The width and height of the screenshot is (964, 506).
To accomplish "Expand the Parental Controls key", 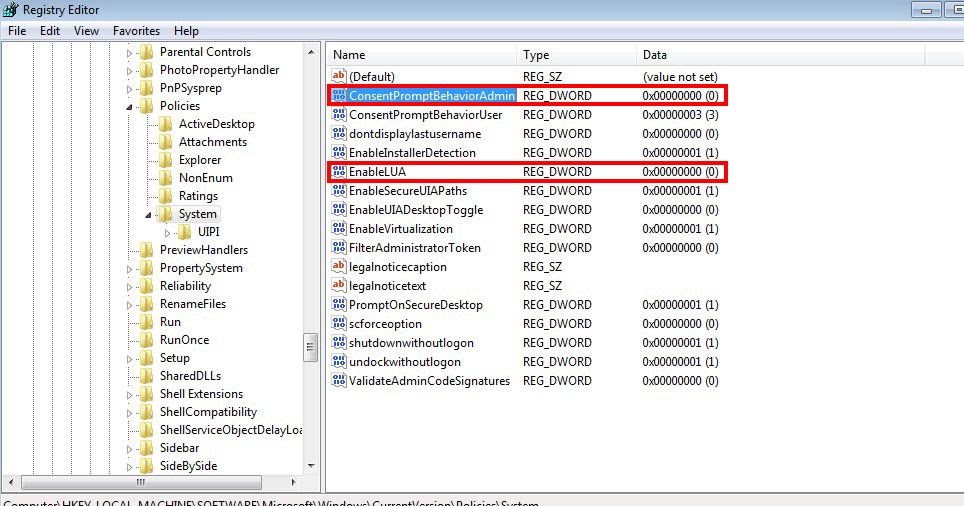I will 130,53.
